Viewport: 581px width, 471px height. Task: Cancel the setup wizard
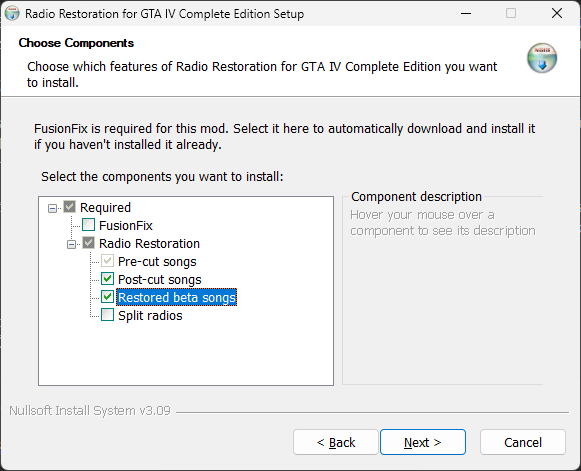click(523, 442)
